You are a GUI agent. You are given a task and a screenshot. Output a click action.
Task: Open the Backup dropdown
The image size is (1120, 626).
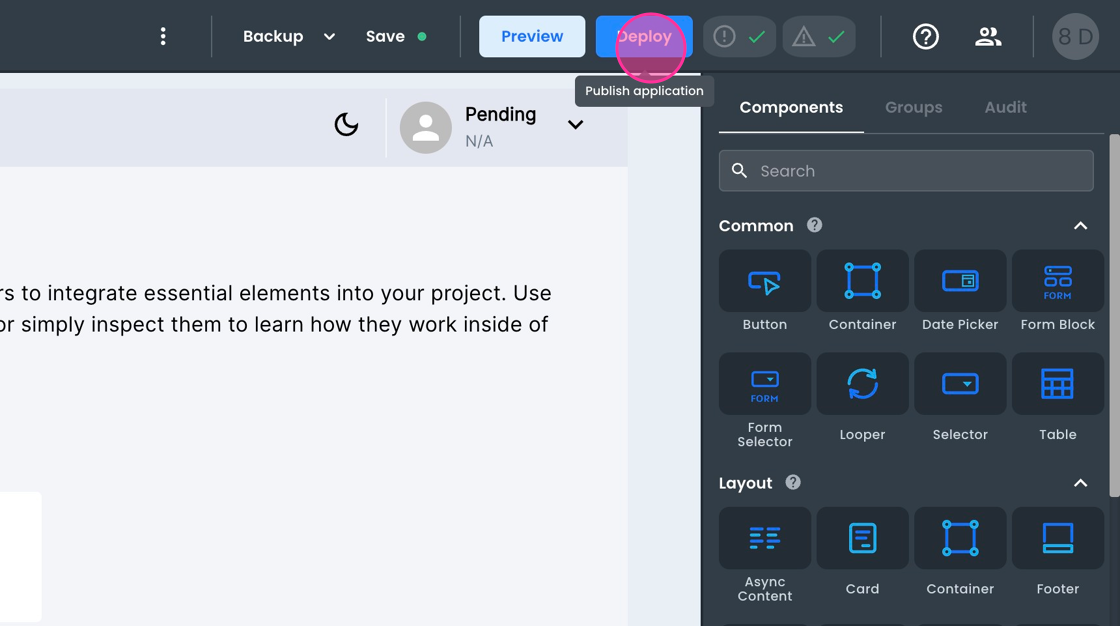(x=288, y=37)
